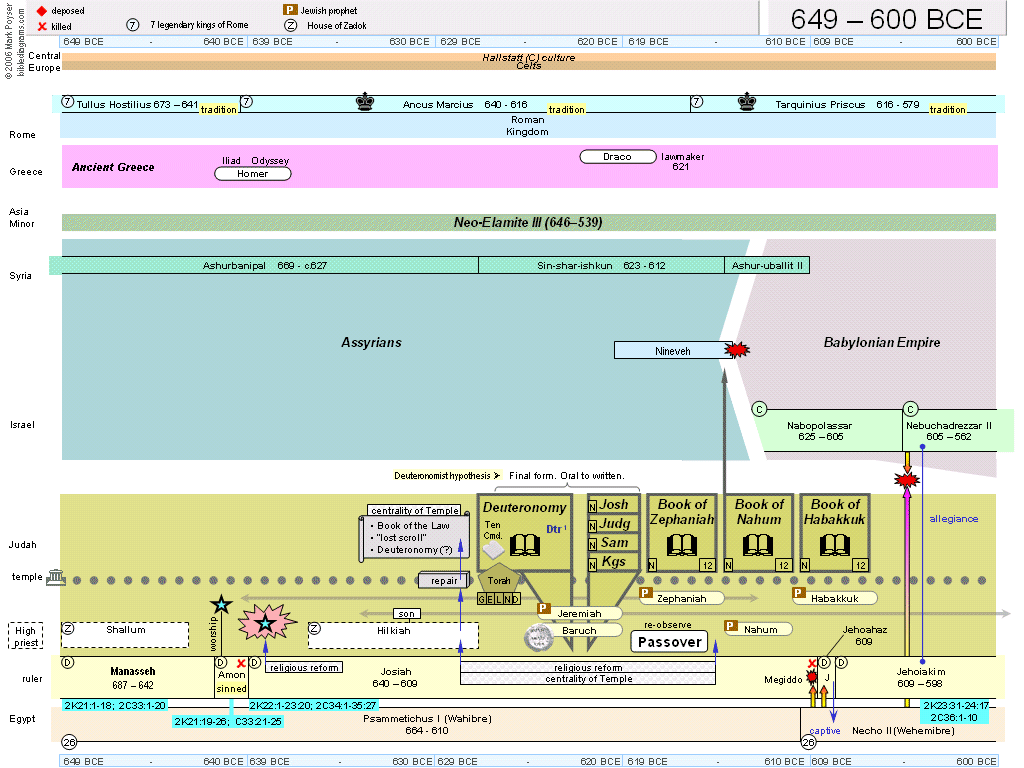Click the prophet P icon beside Habakkuk
This screenshot has width=1024, height=768.
[799, 593]
